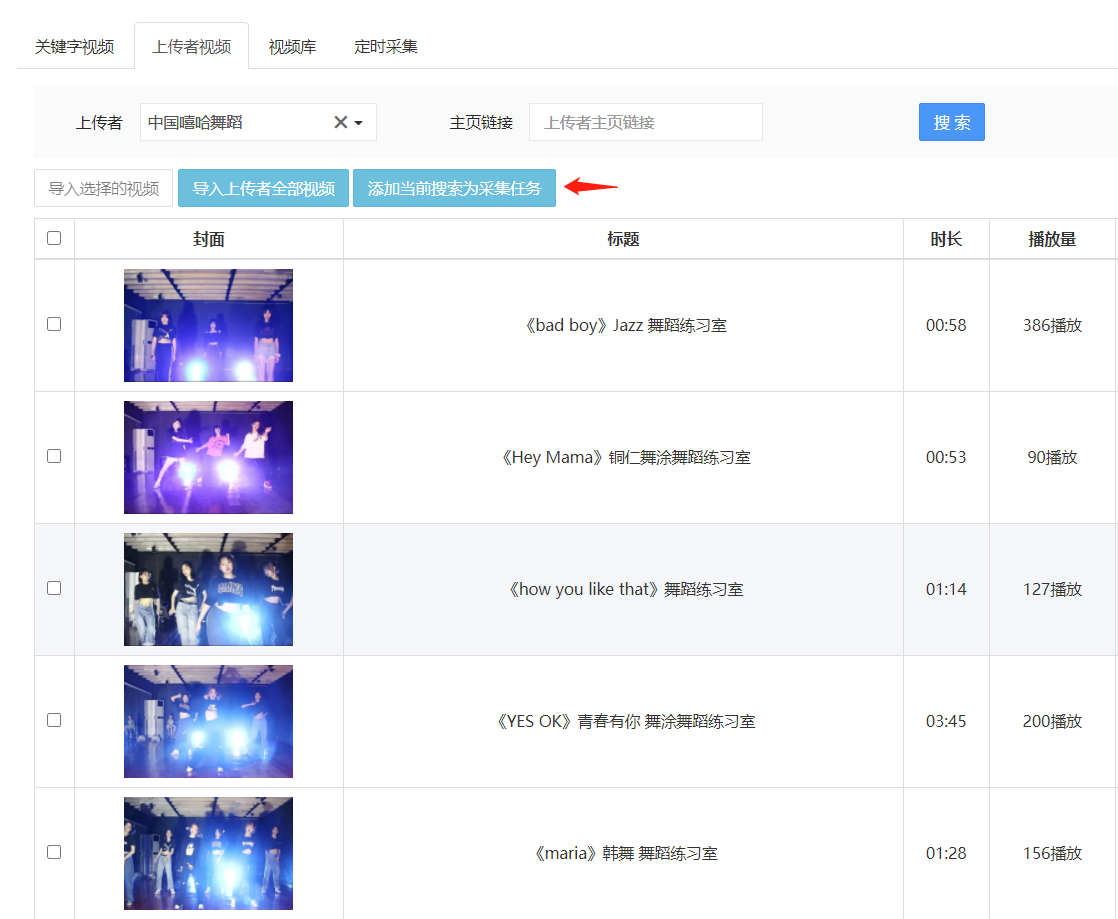Open the 《bad boy》 cover thumbnail
This screenshot has width=1118, height=919.
[x=208, y=325]
